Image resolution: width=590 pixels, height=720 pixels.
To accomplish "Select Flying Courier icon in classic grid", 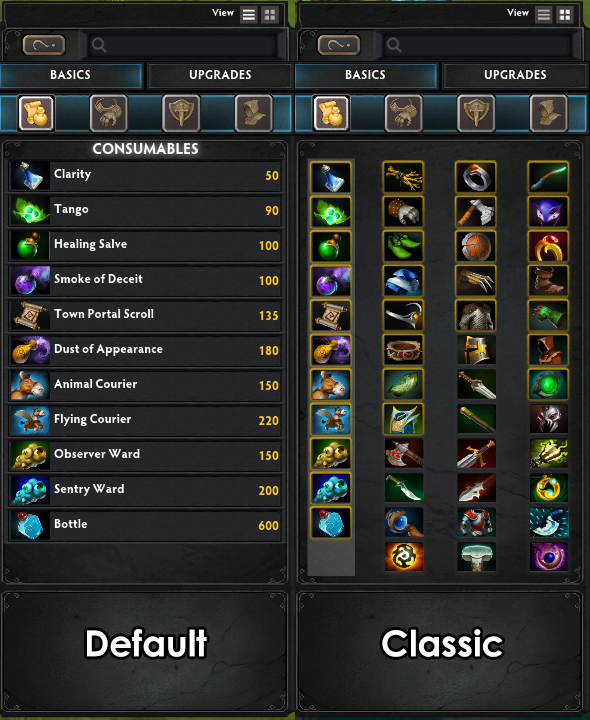I will (331, 419).
